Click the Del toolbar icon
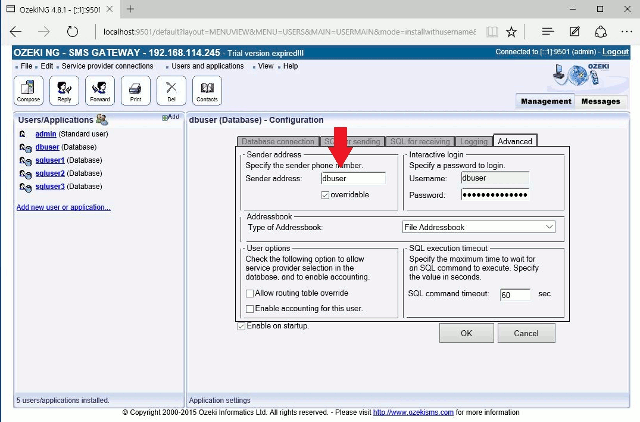Viewport: 640px width, 422px height. (x=171, y=90)
